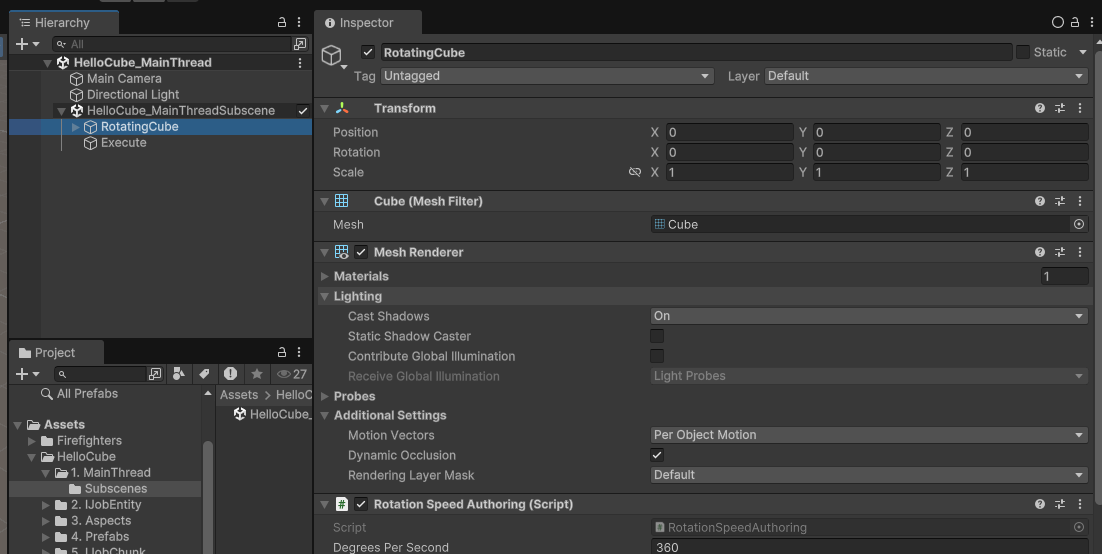Search by label in Project

tap(205, 374)
